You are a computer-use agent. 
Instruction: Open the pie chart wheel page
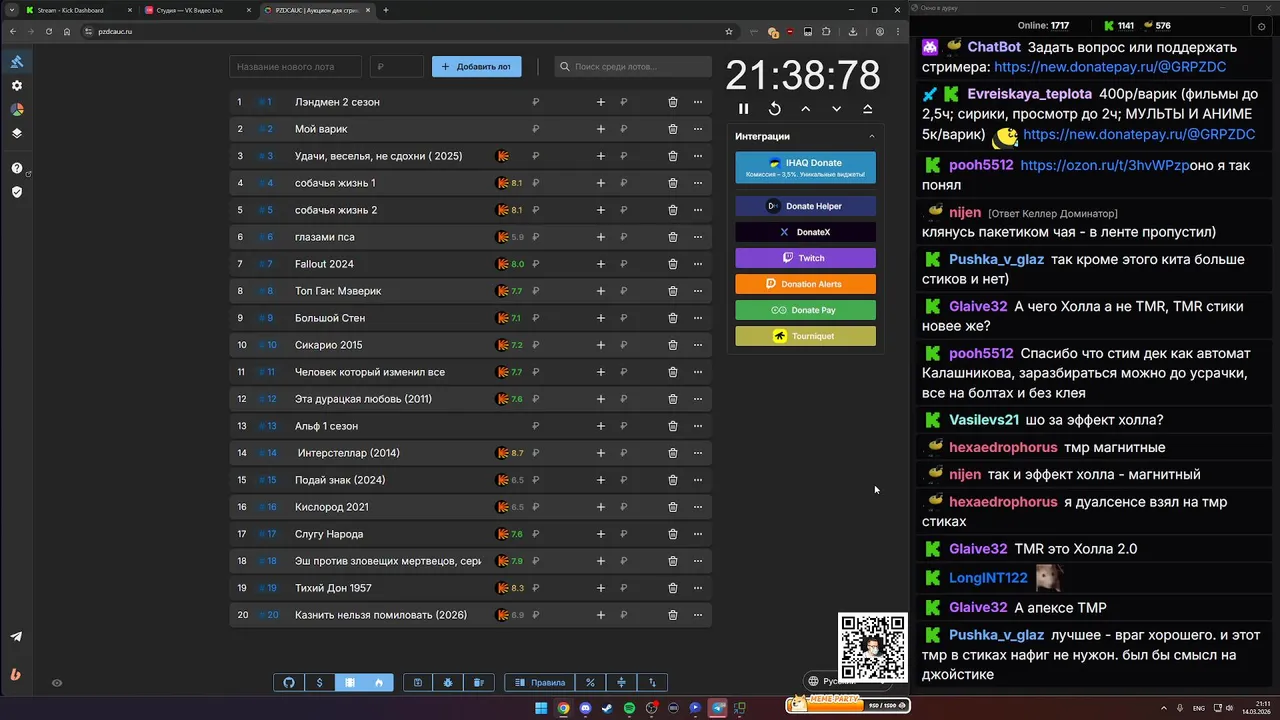(x=16, y=110)
